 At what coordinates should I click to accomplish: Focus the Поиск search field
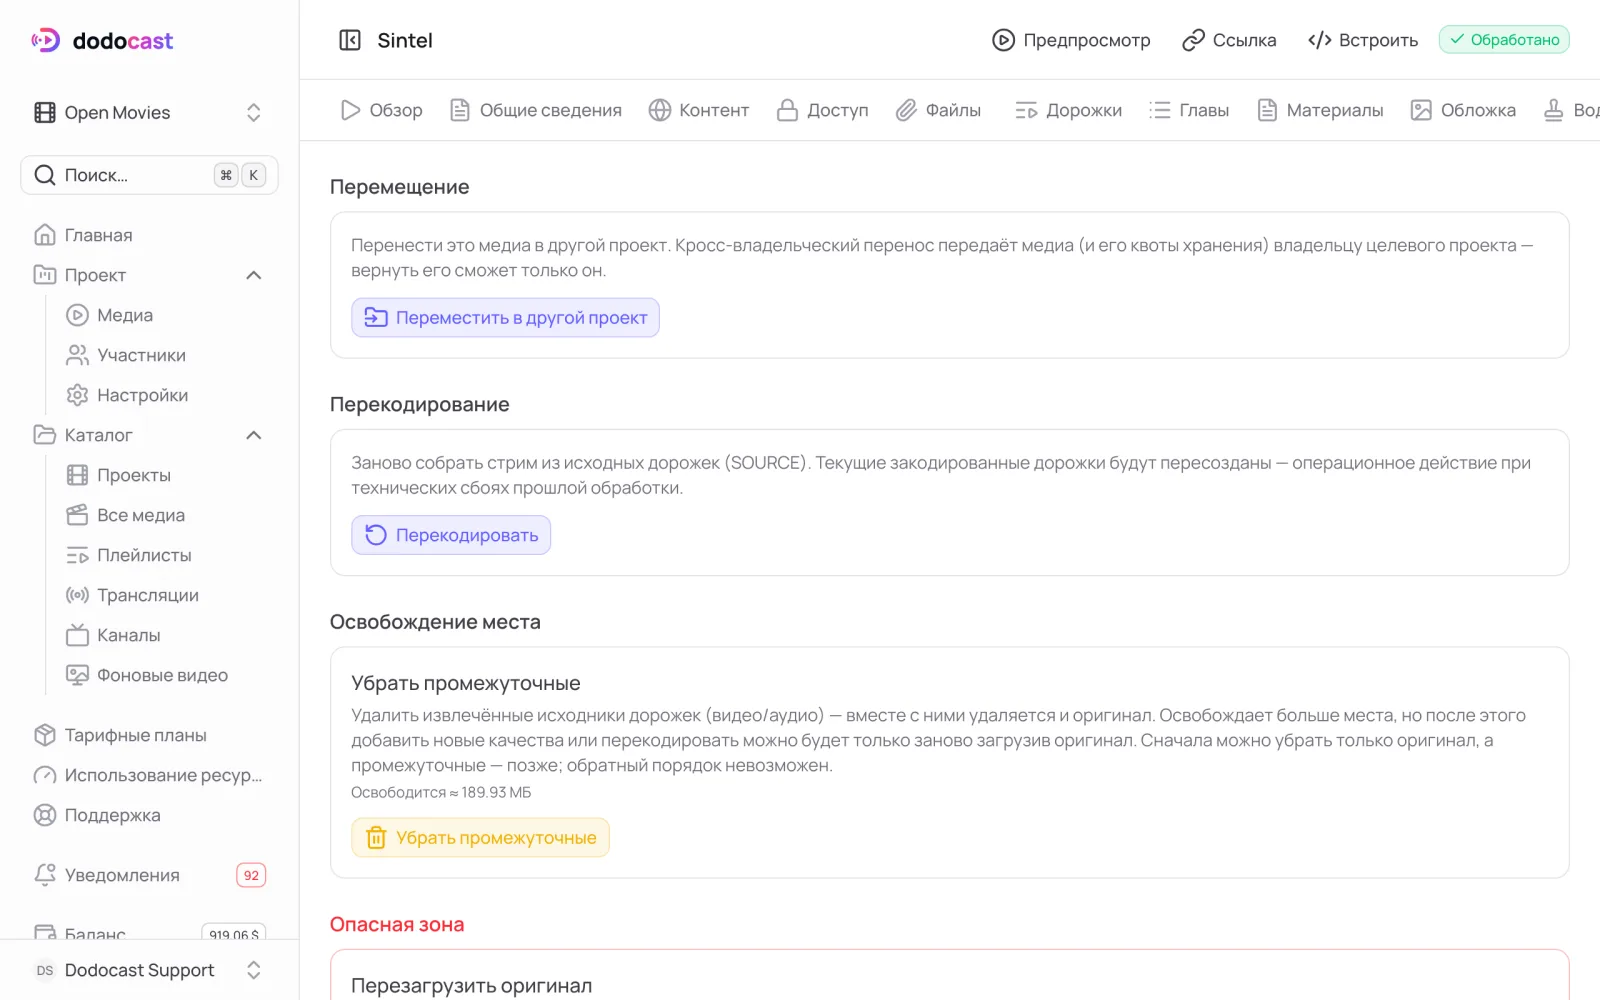click(149, 175)
